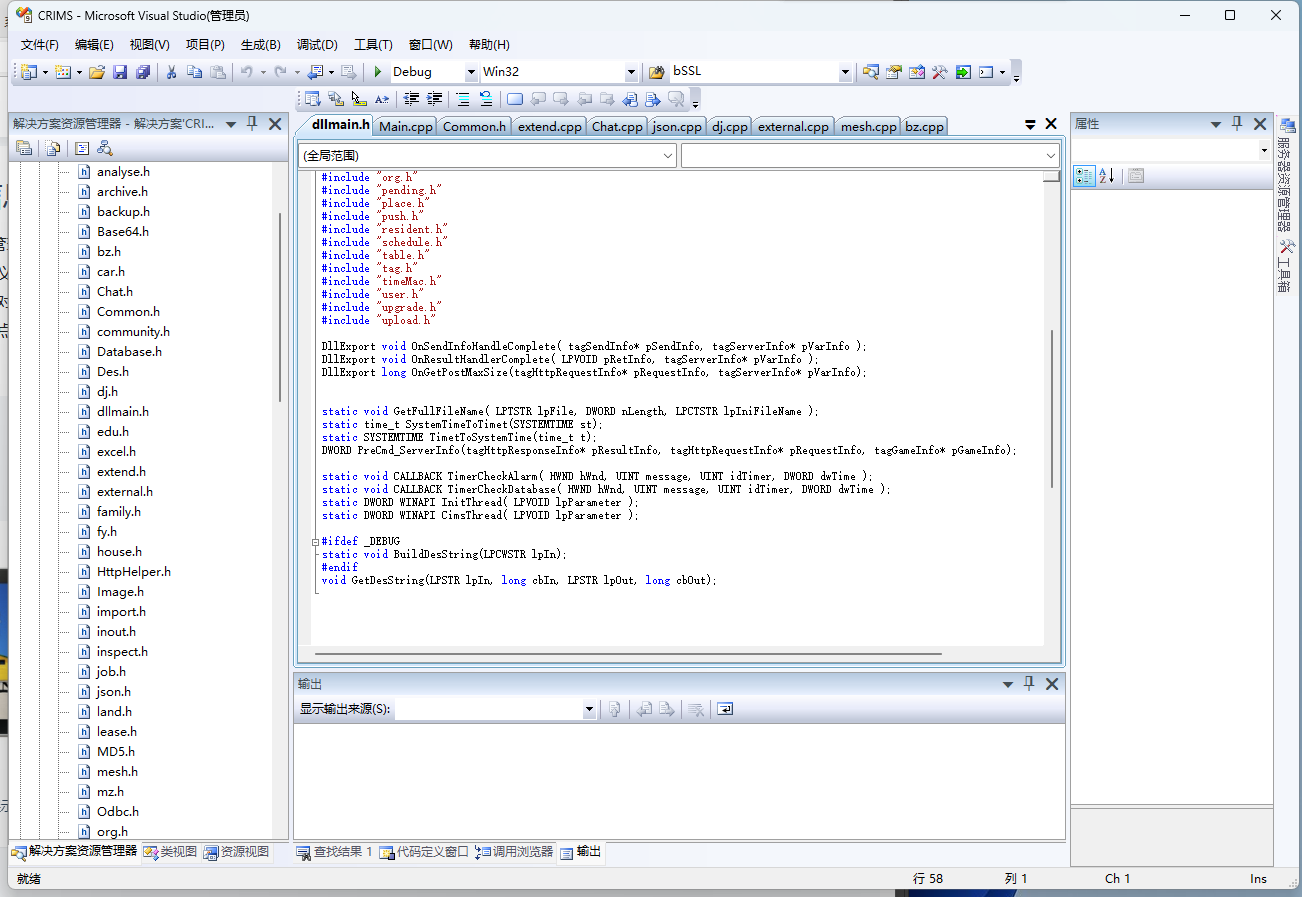Select HttpHelper.h in the solution tree

click(x=134, y=571)
